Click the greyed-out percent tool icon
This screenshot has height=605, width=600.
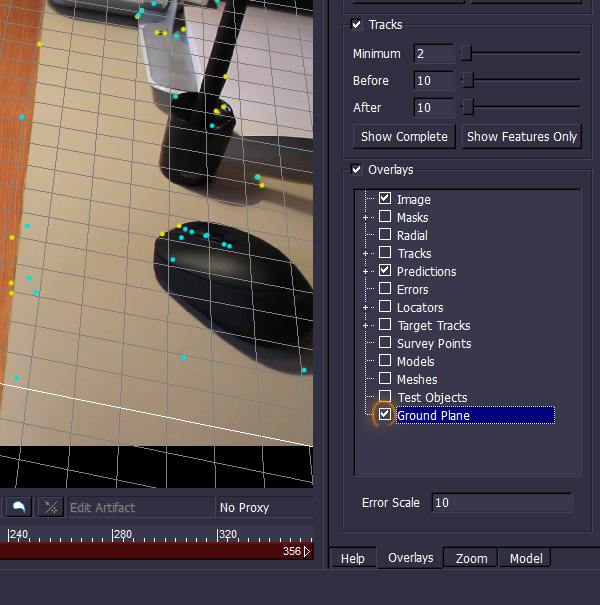(51, 507)
